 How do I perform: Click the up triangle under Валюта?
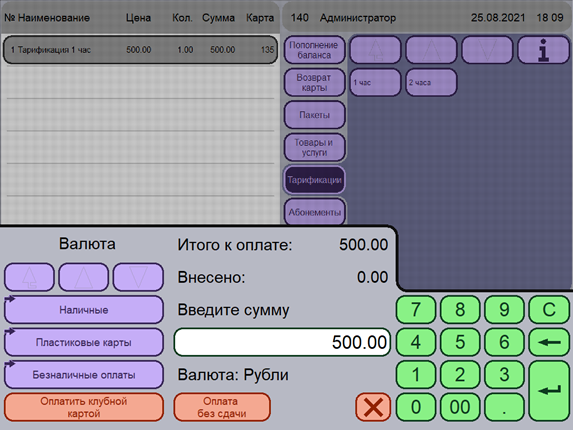pyautogui.click(x=84, y=277)
